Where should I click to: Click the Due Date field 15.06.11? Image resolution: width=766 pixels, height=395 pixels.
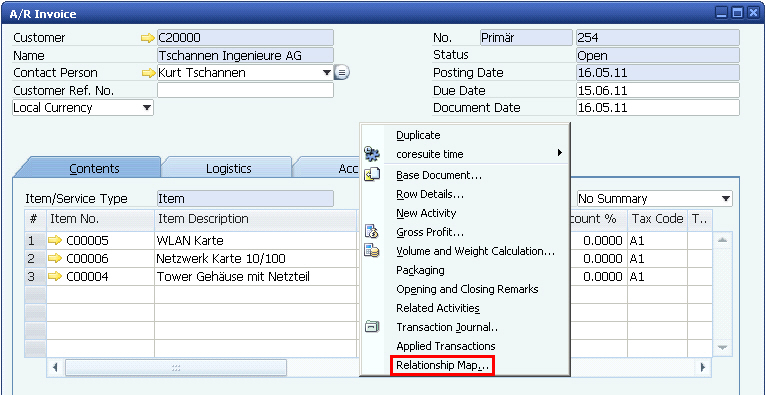(x=658, y=90)
